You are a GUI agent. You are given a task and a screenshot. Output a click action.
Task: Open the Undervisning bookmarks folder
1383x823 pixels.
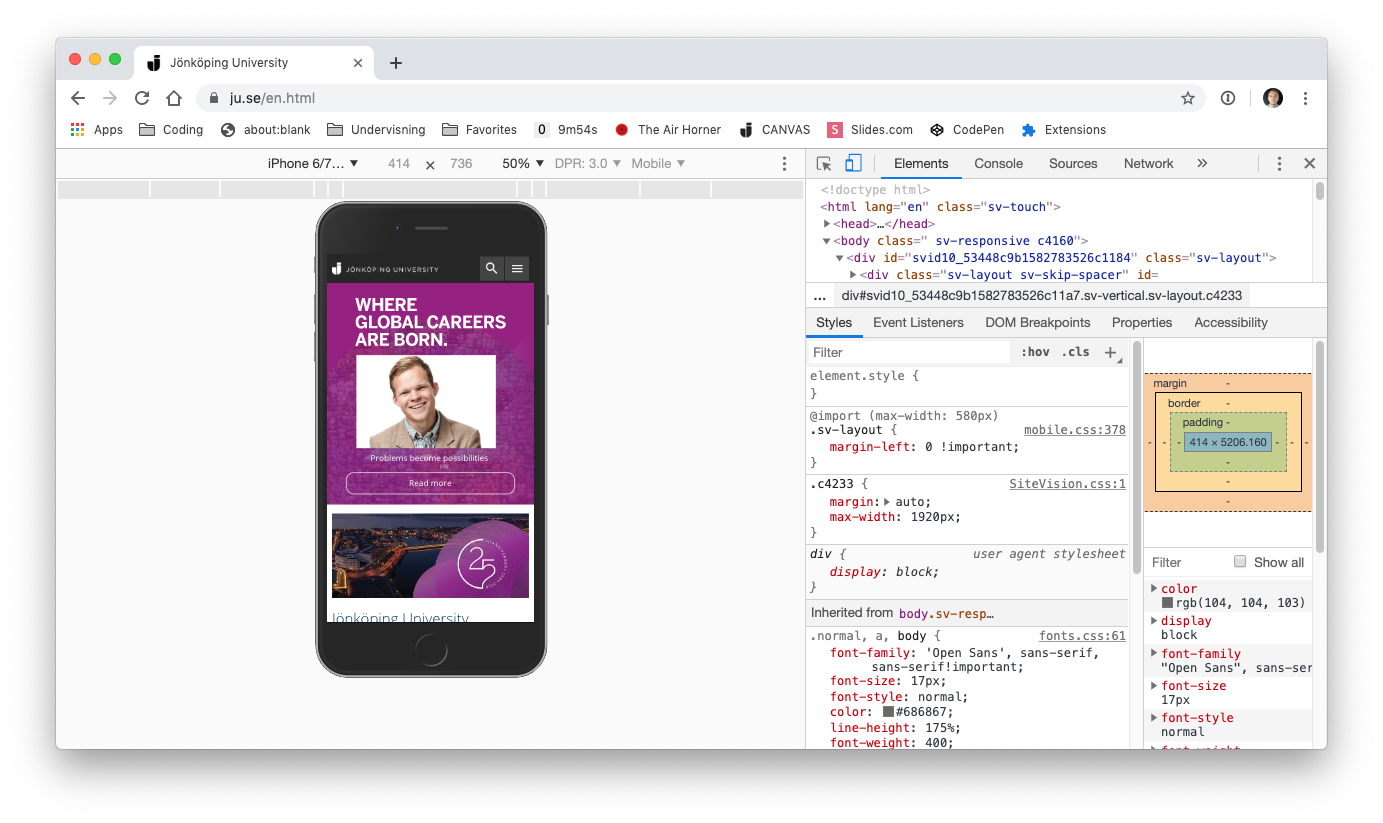[376, 130]
